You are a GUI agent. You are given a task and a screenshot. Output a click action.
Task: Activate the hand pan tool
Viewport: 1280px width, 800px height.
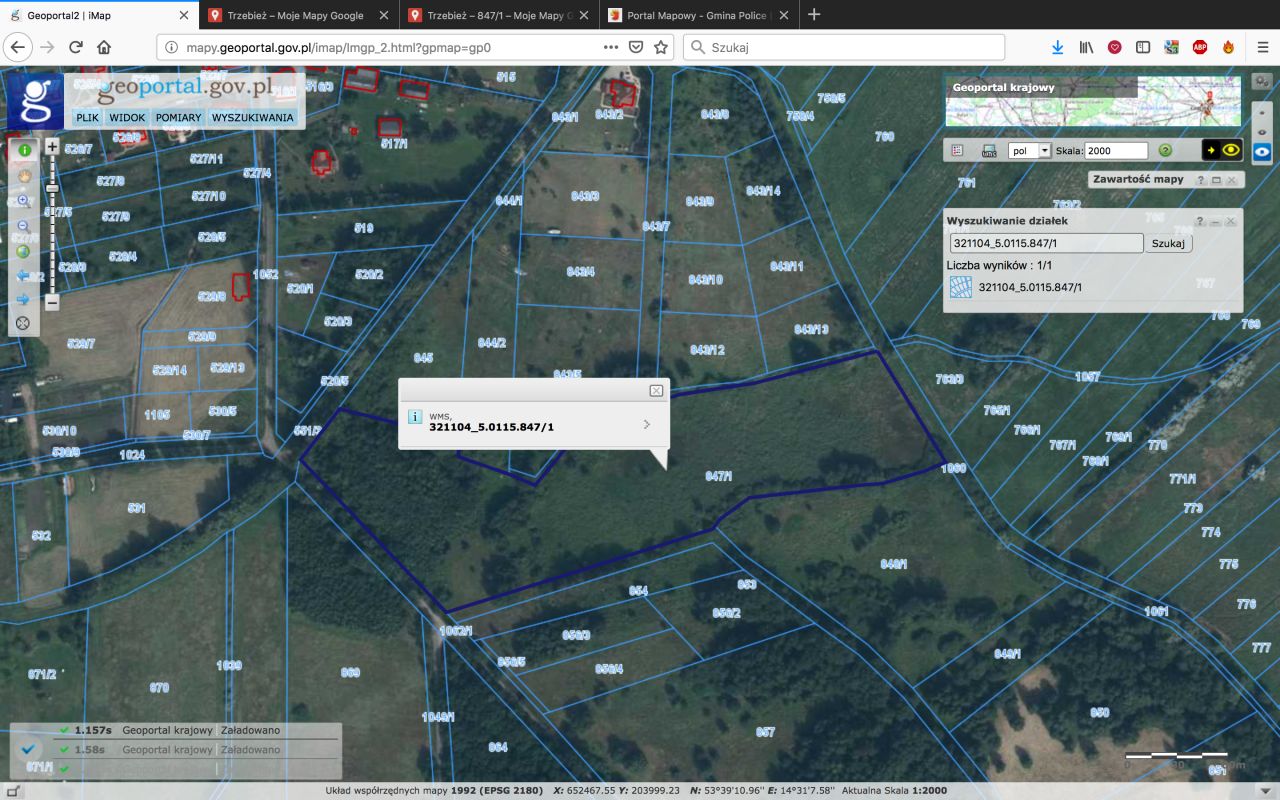[x=23, y=175]
